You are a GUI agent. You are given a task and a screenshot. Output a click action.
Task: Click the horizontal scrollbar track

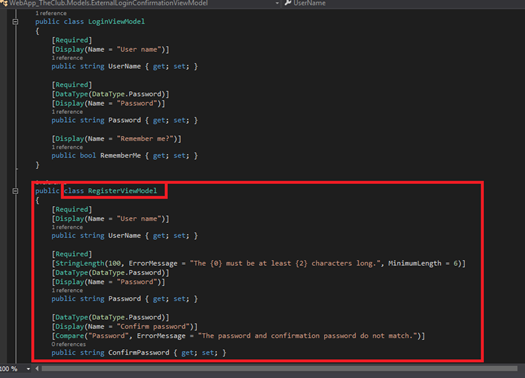coord(280,369)
